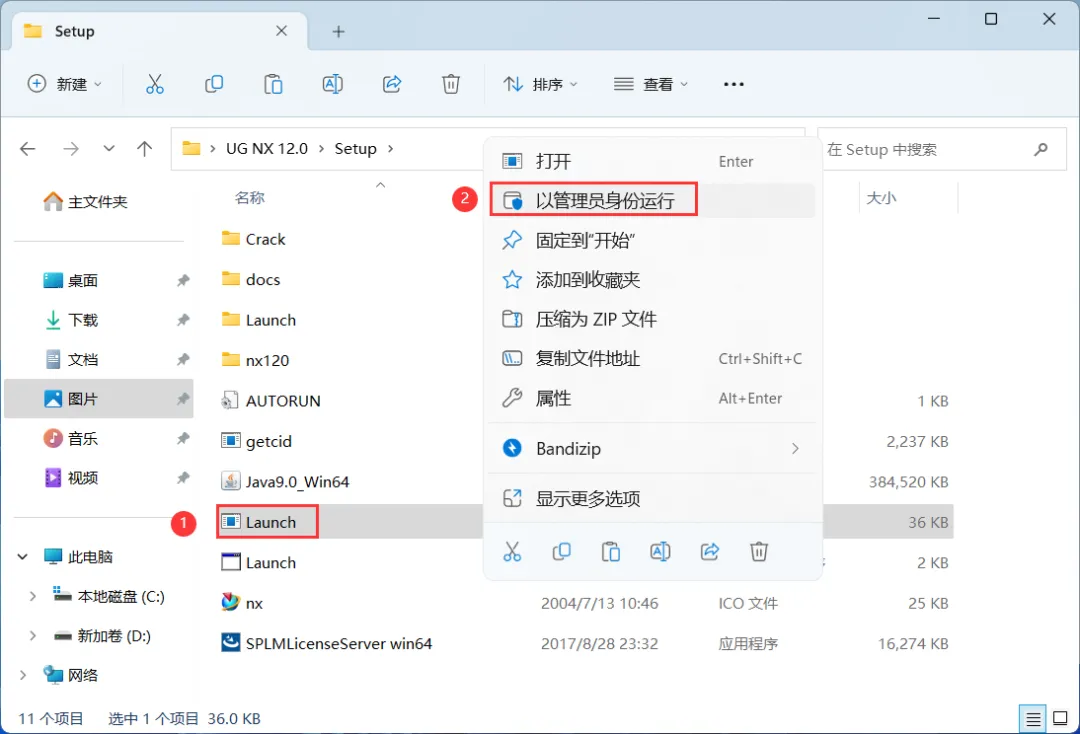The width and height of the screenshot is (1080, 734).
Task: Select 添加到收藏夹 in the context menu
Action: tap(652, 280)
